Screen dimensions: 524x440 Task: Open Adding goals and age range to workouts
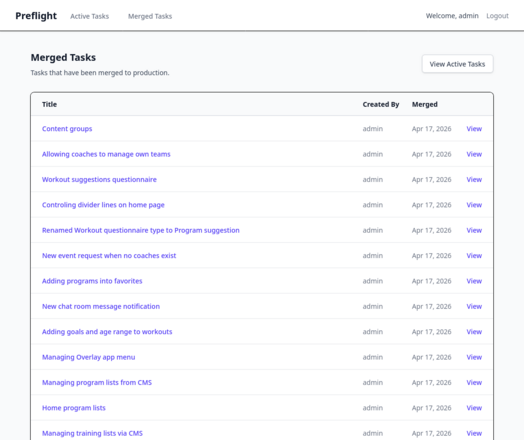pyautogui.click(x=107, y=332)
